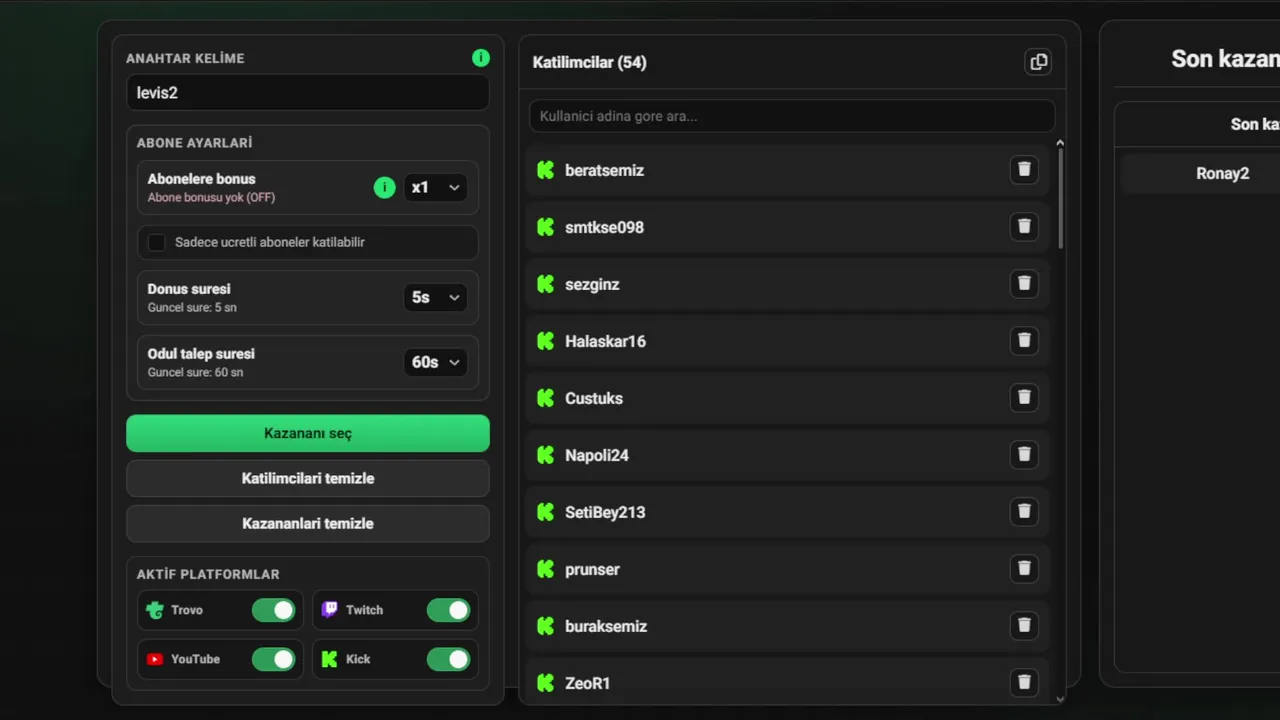Viewport: 1280px width, 720px height.
Task: Expand the Donus suresi 5s dropdown
Action: click(435, 297)
